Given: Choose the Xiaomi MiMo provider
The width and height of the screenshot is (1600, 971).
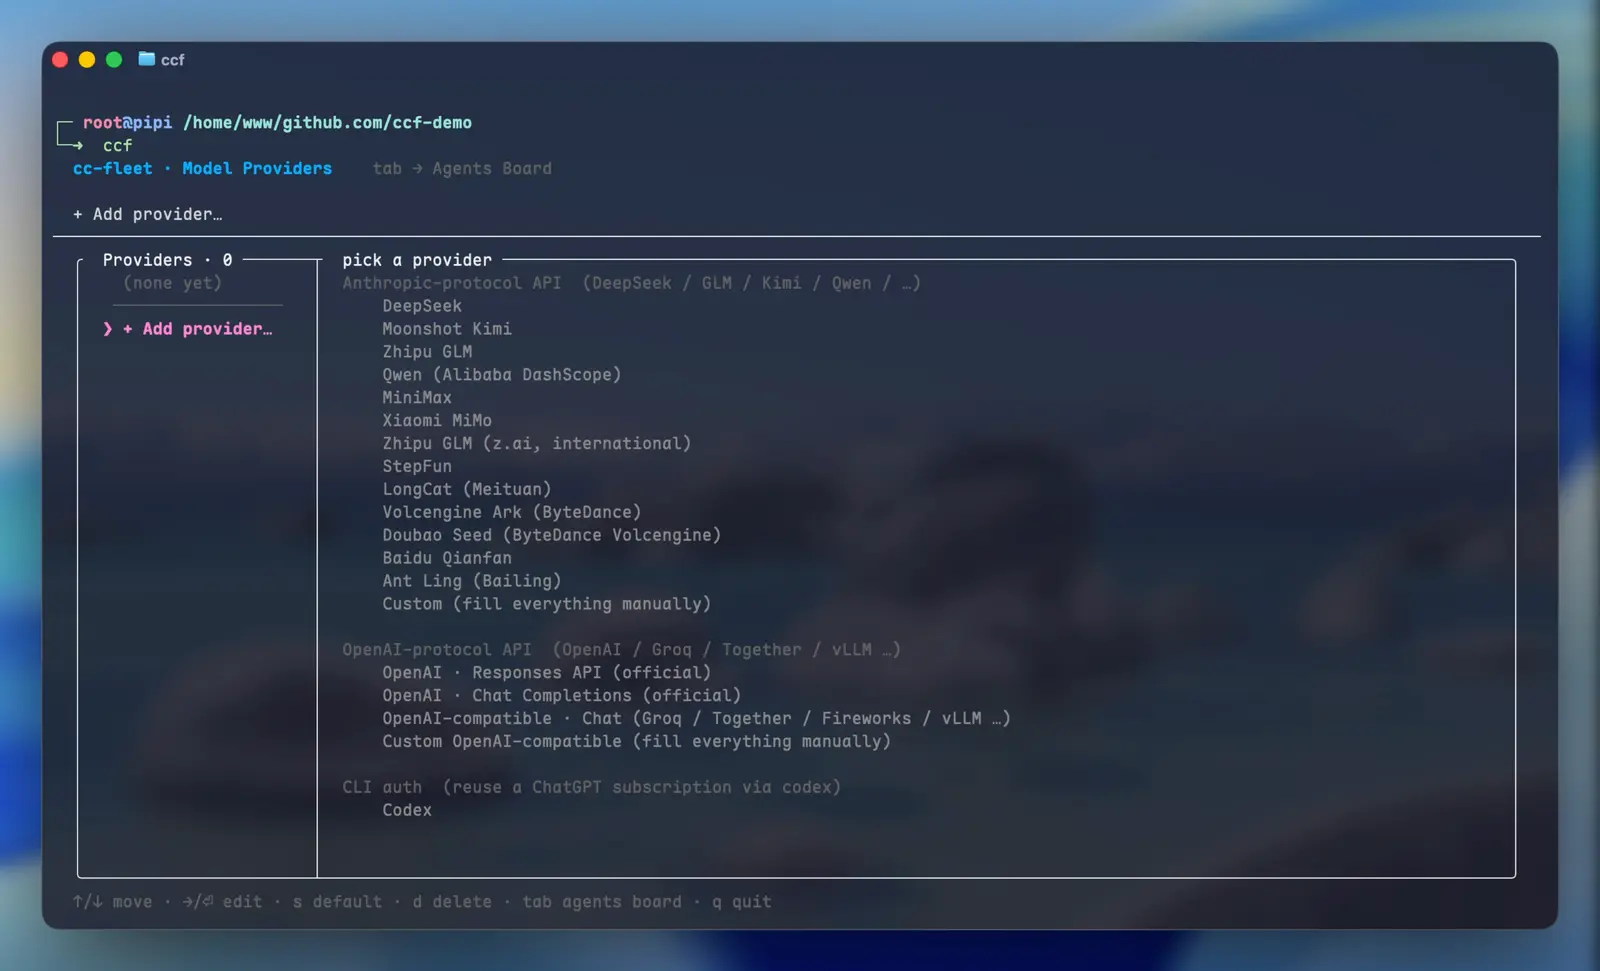Looking at the screenshot, I should (x=437, y=421).
